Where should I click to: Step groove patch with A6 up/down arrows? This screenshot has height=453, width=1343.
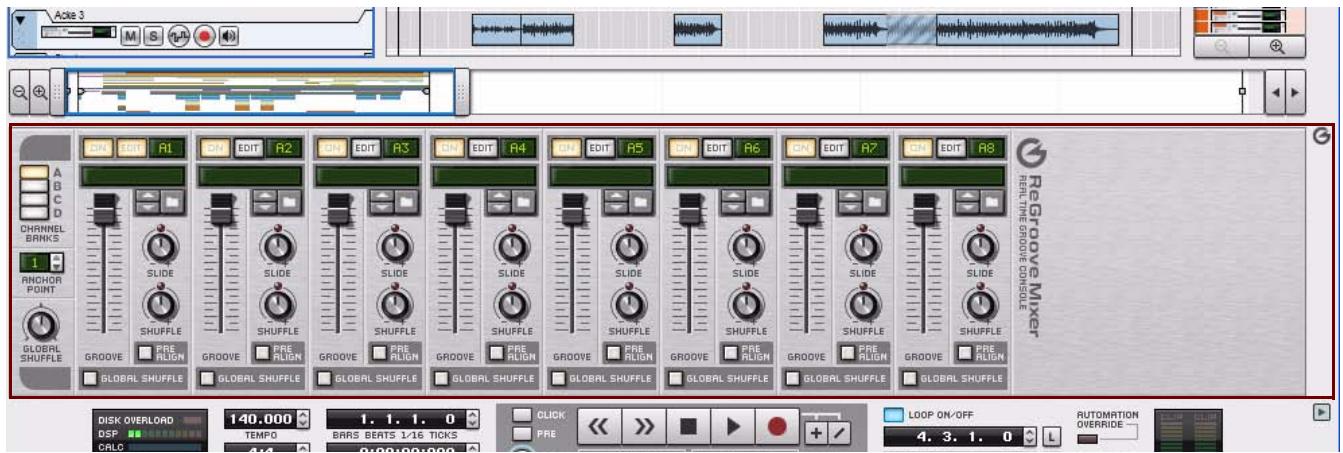coord(732,202)
